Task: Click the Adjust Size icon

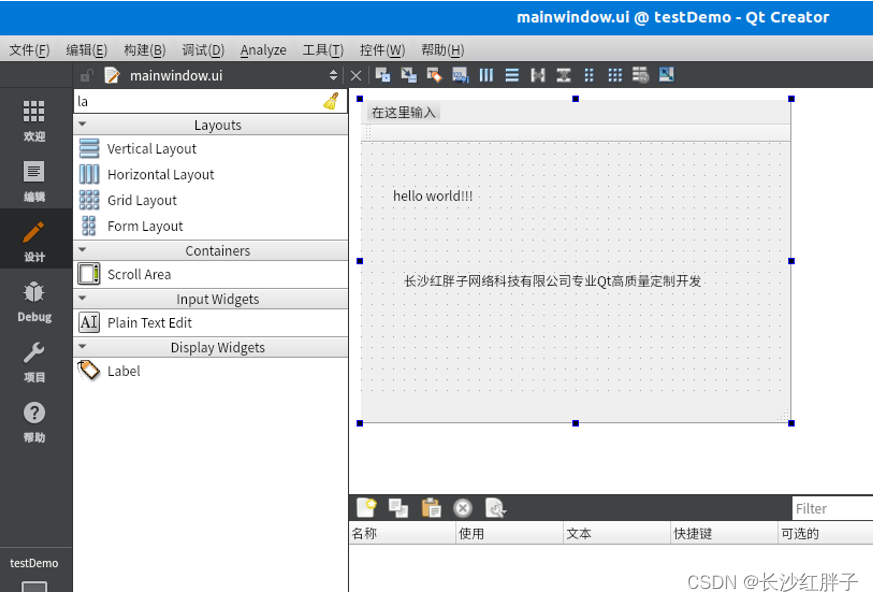Action: point(666,75)
